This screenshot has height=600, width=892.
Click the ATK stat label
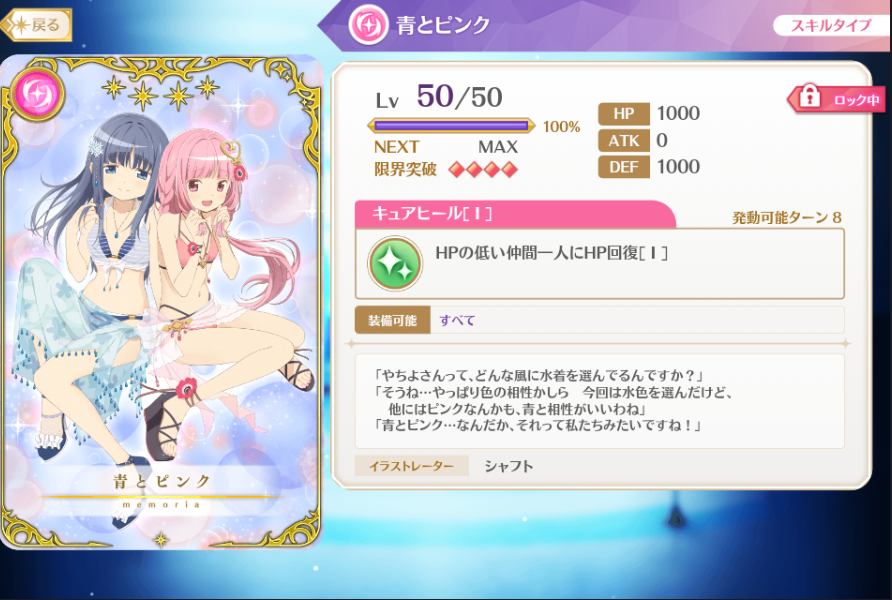pos(623,140)
